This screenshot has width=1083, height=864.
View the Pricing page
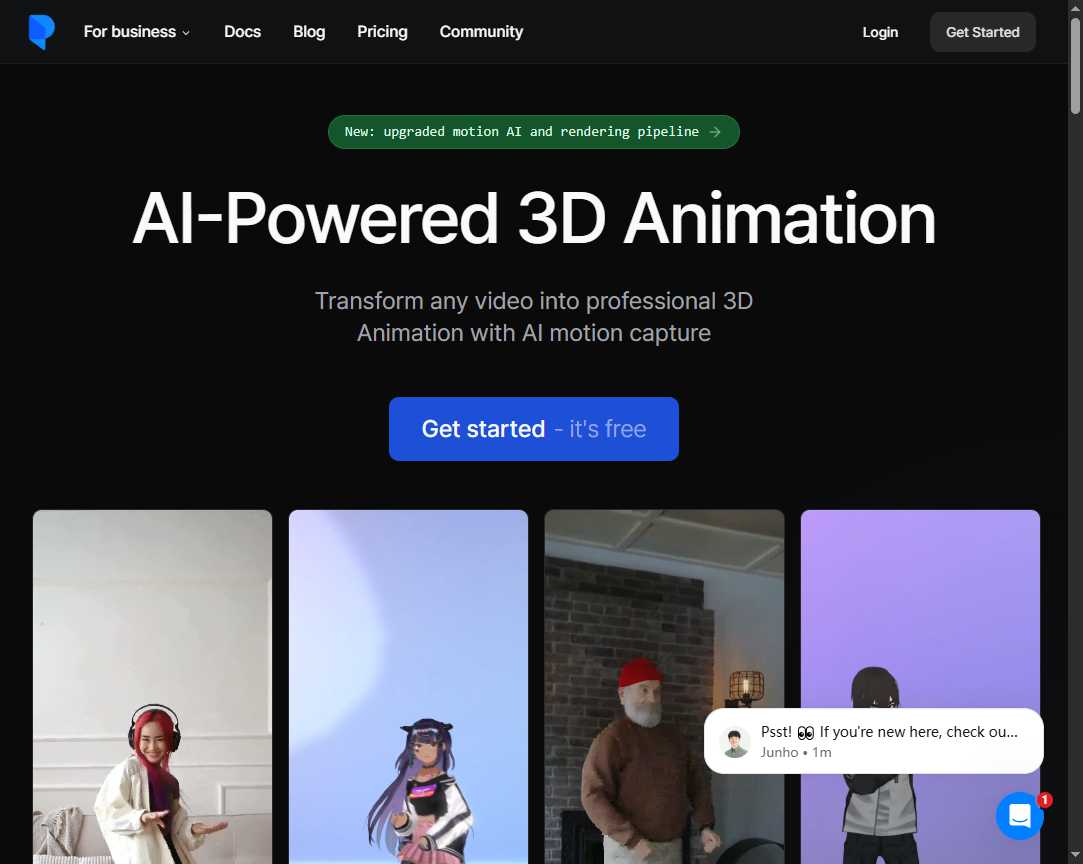(382, 32)
